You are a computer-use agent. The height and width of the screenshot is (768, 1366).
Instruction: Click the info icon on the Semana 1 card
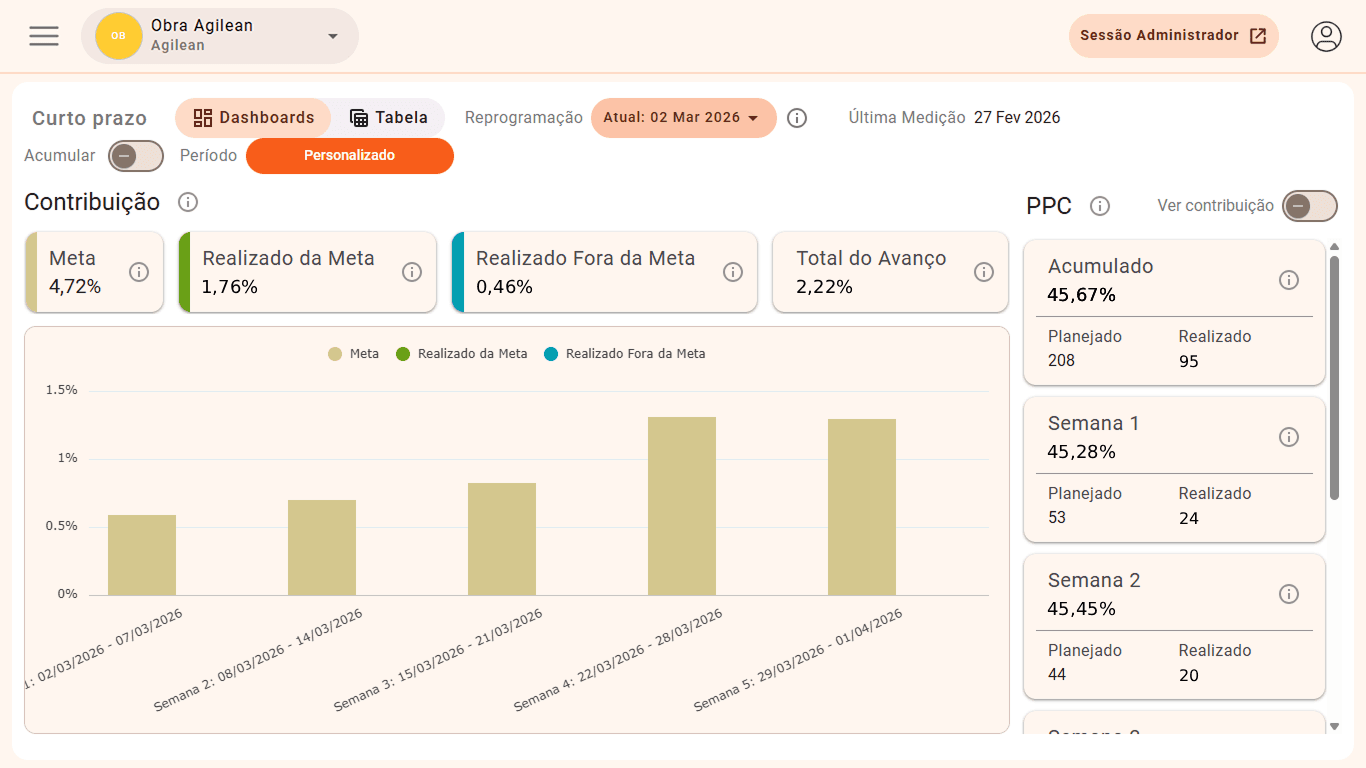(x=1289, y=437)
